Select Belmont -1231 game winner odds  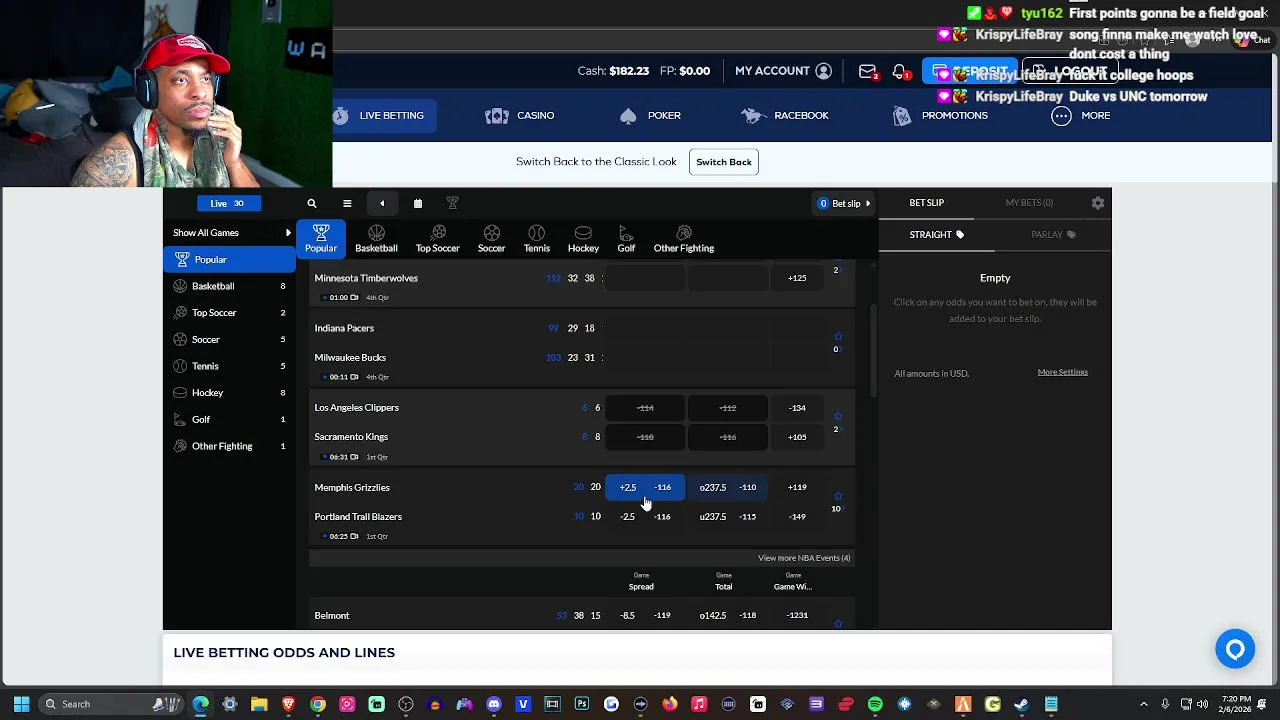pyautogui.click(x=797, y=616)
